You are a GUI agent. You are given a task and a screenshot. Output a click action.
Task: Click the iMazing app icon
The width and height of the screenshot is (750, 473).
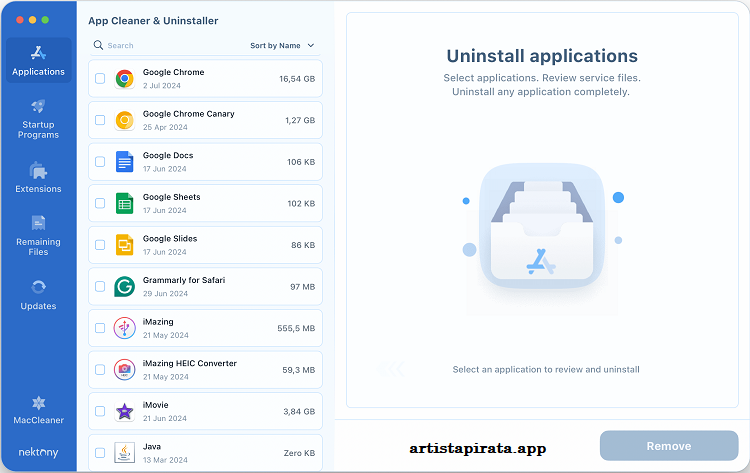point(124,328)
